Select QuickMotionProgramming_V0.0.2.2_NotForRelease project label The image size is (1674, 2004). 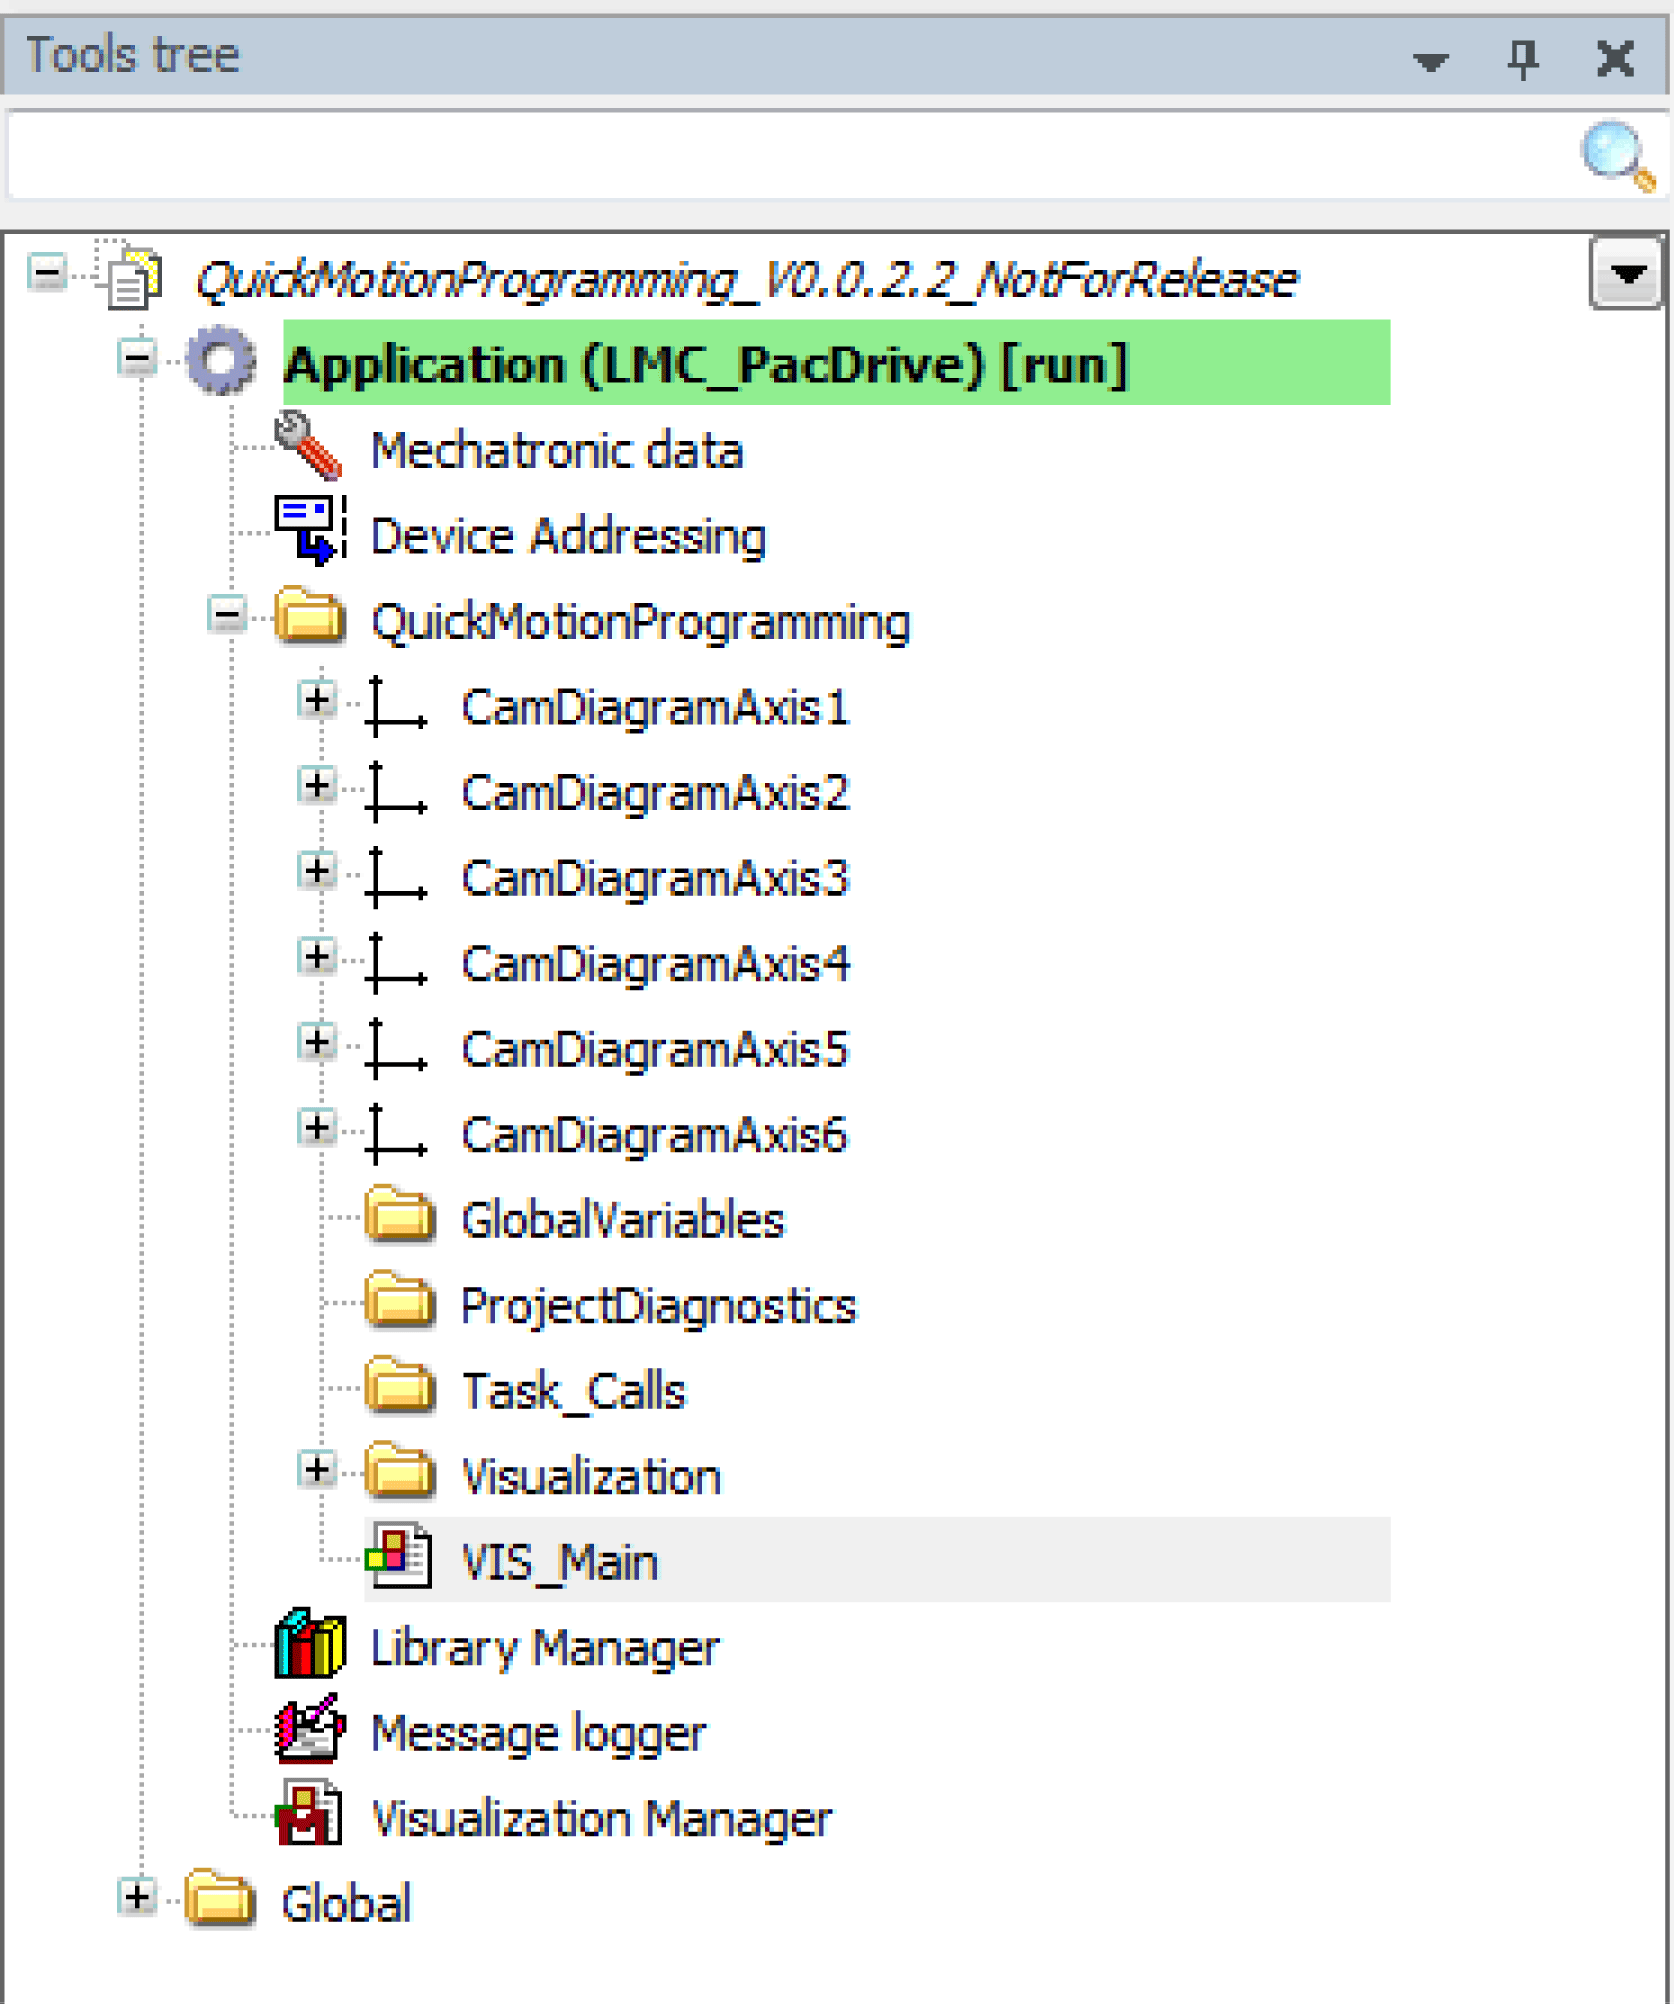(x=747, y=279)
